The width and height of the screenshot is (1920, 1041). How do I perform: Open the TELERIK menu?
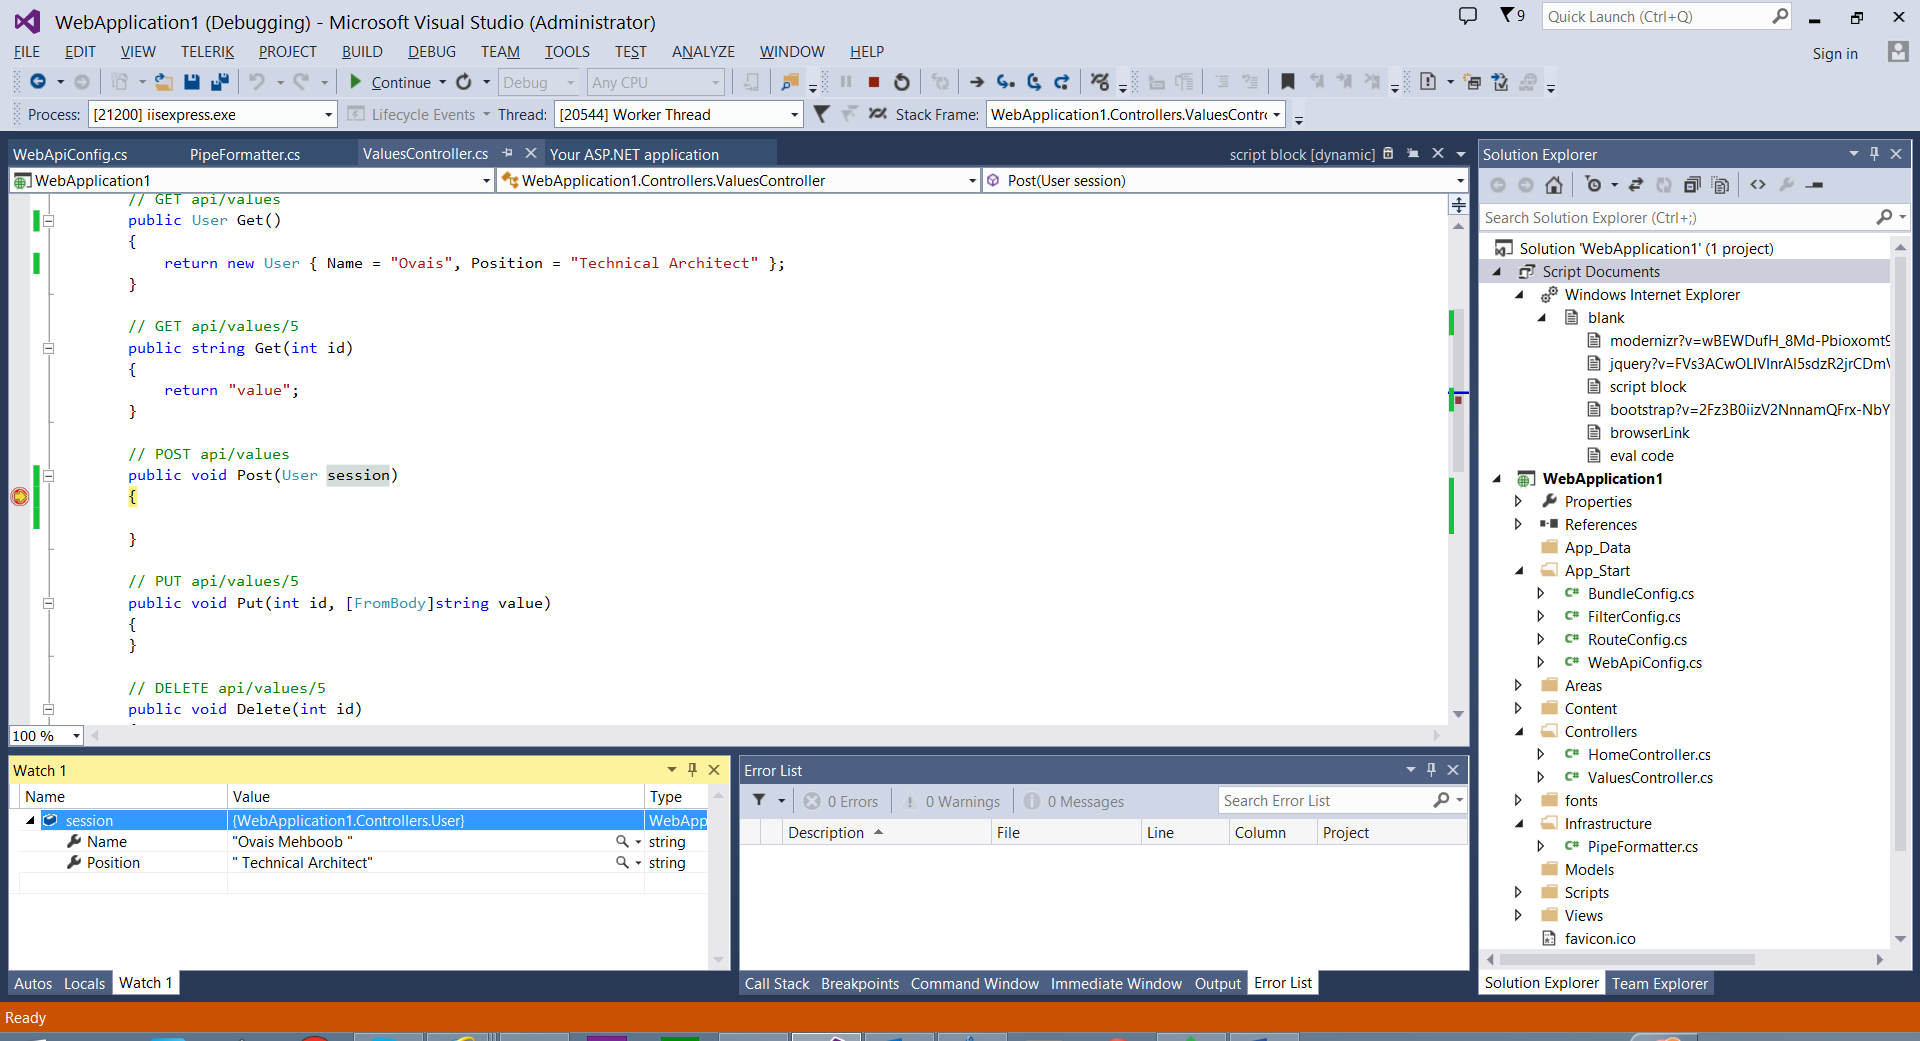pyautogui.click(x=207, y=51)
